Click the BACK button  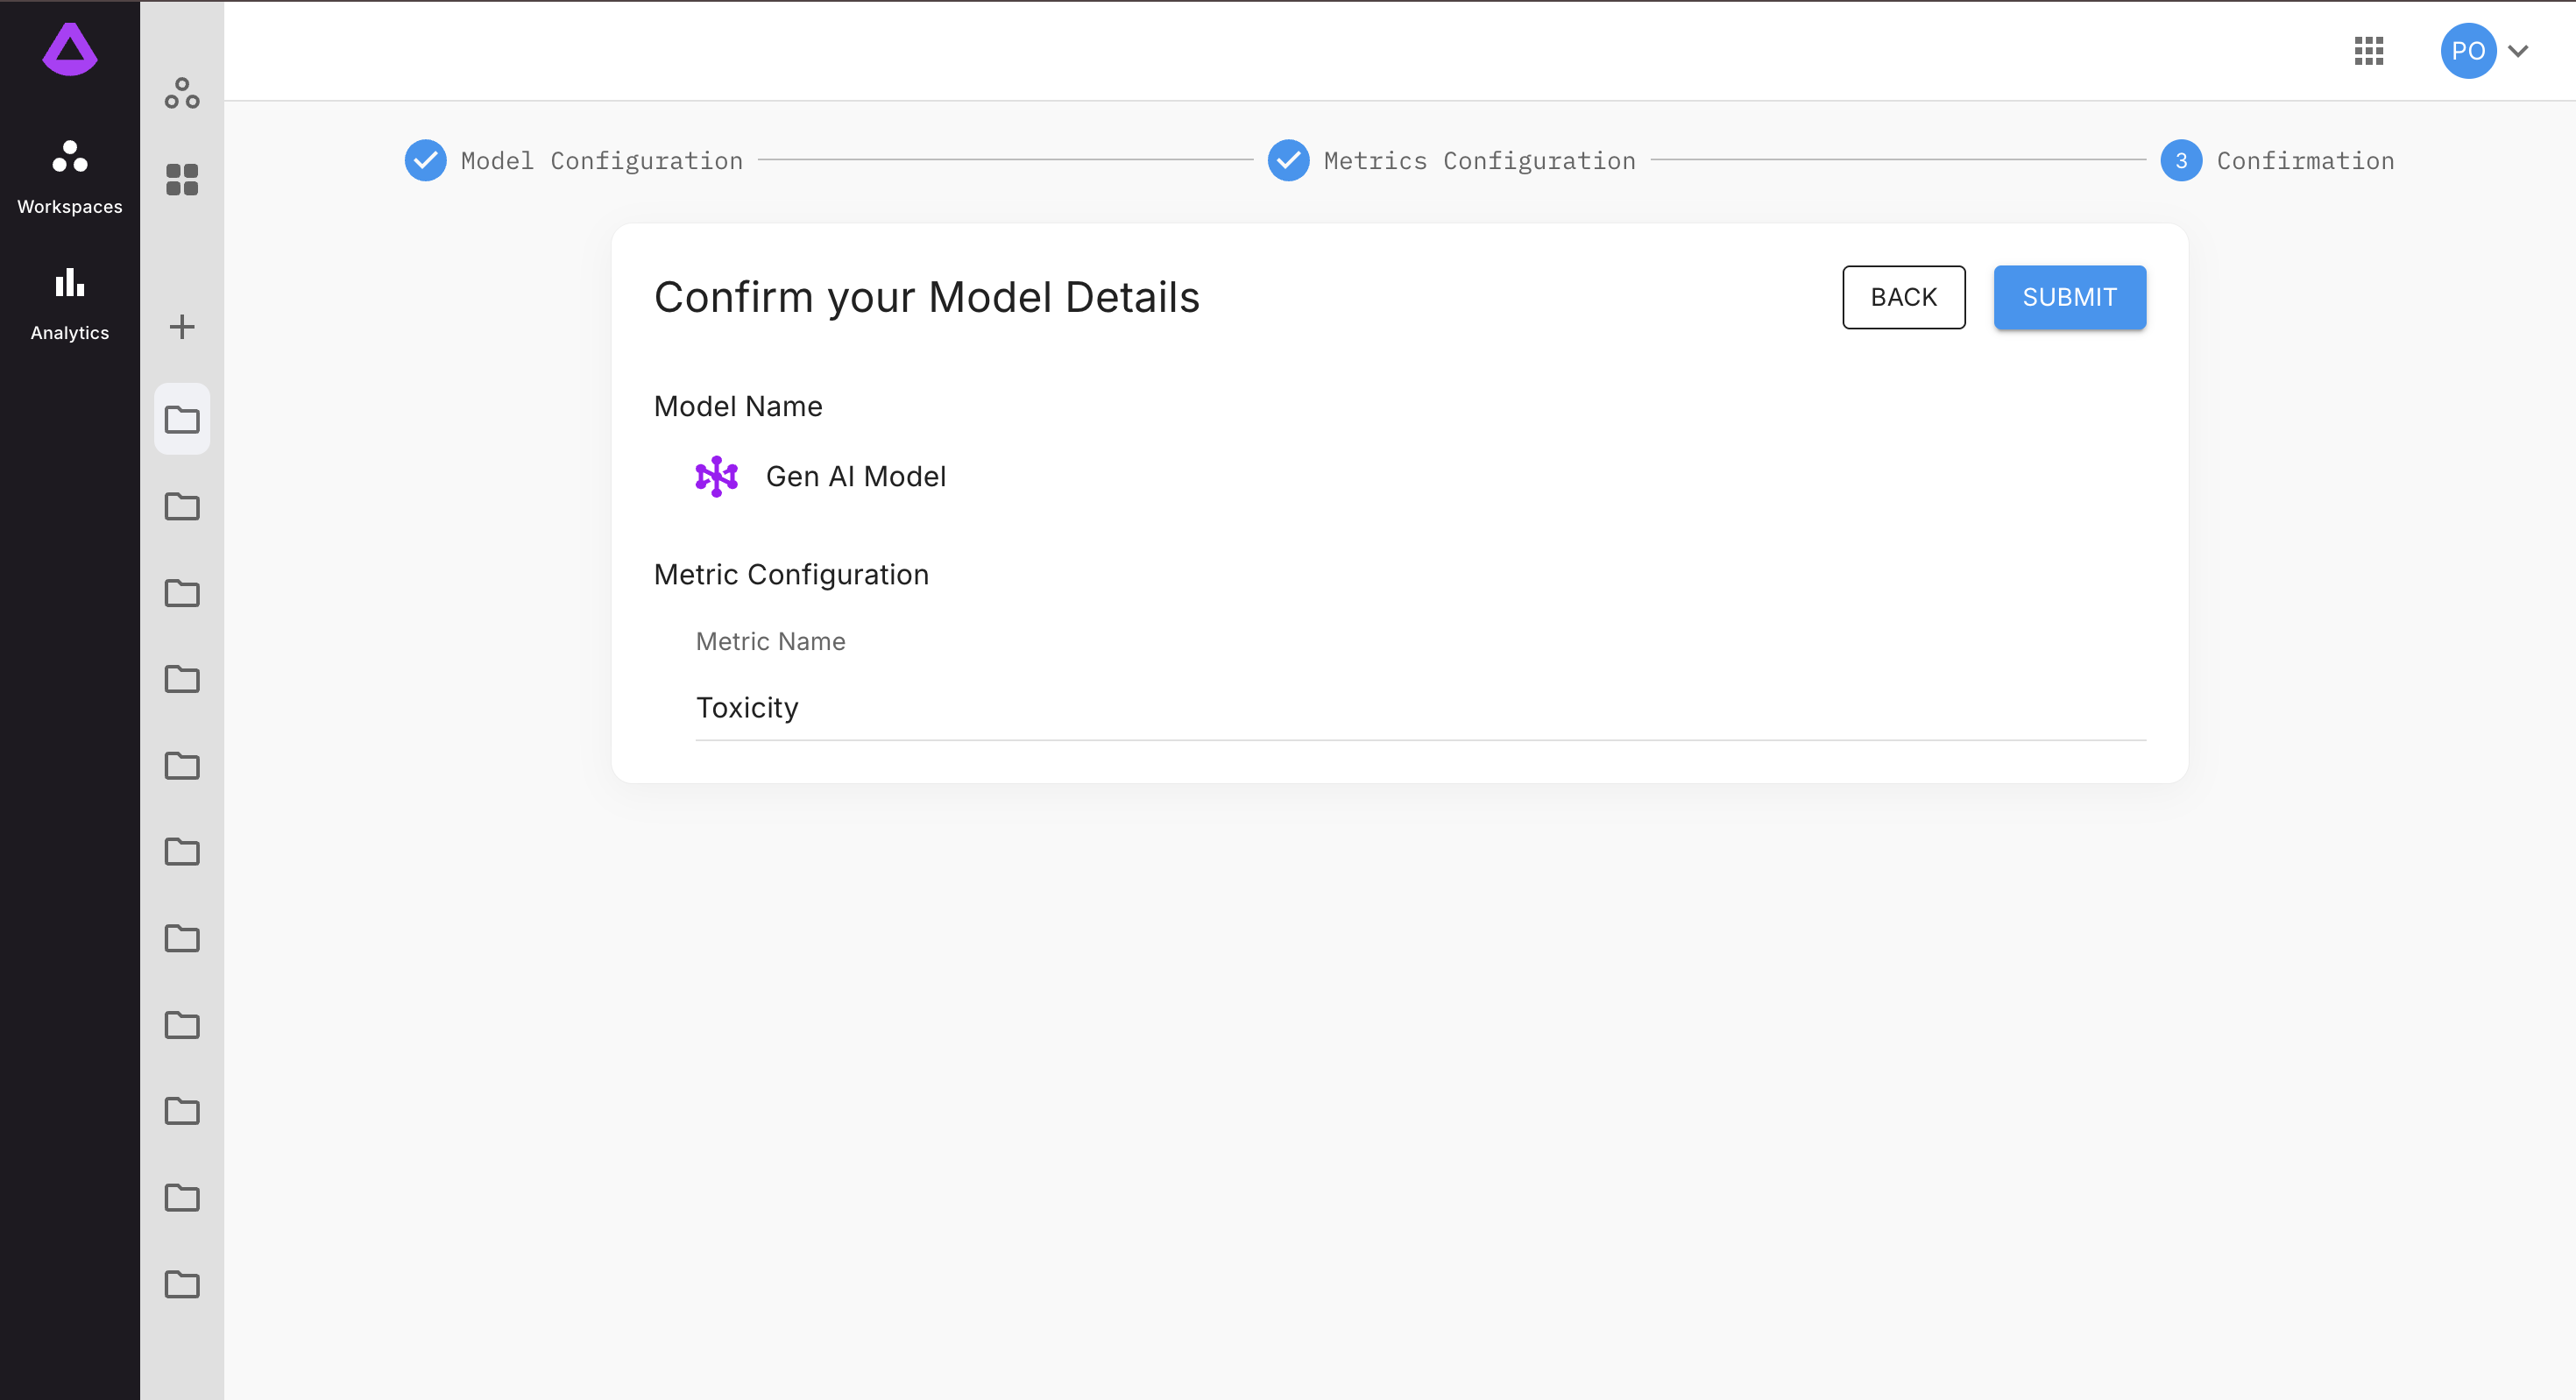1904,297
